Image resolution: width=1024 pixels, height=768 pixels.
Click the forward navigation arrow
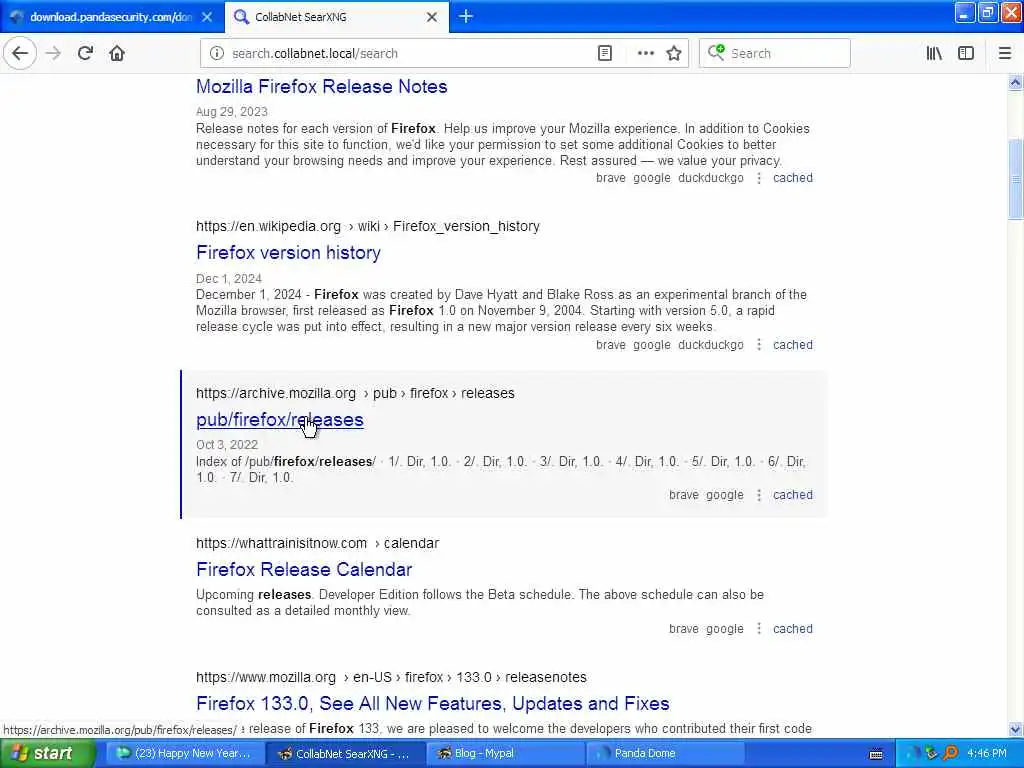(54, 53)
